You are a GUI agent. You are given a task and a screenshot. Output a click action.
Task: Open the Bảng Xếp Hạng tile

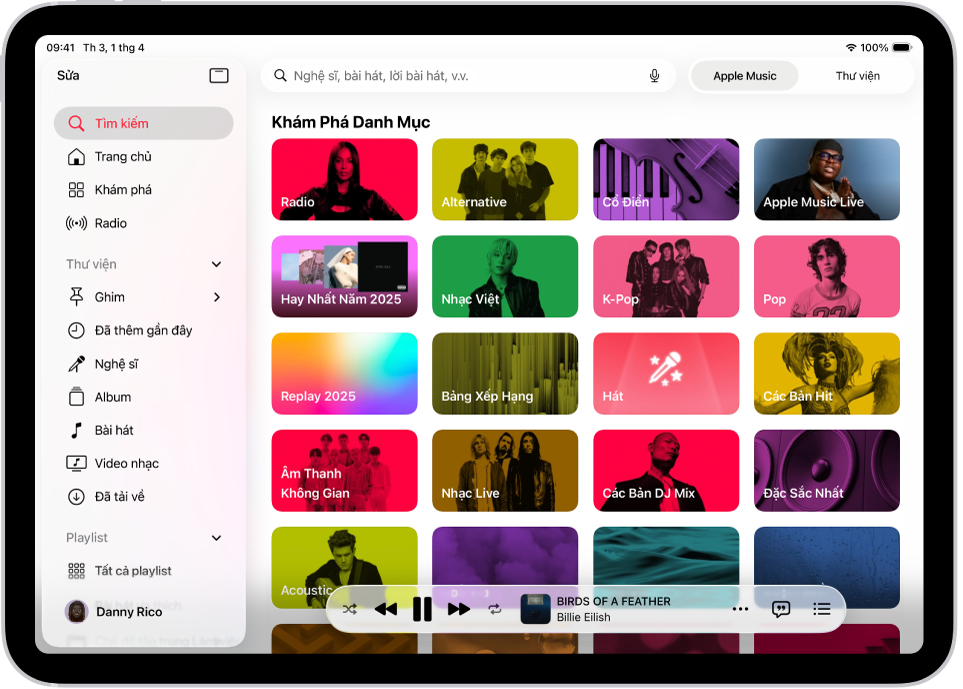pos(505,373)
